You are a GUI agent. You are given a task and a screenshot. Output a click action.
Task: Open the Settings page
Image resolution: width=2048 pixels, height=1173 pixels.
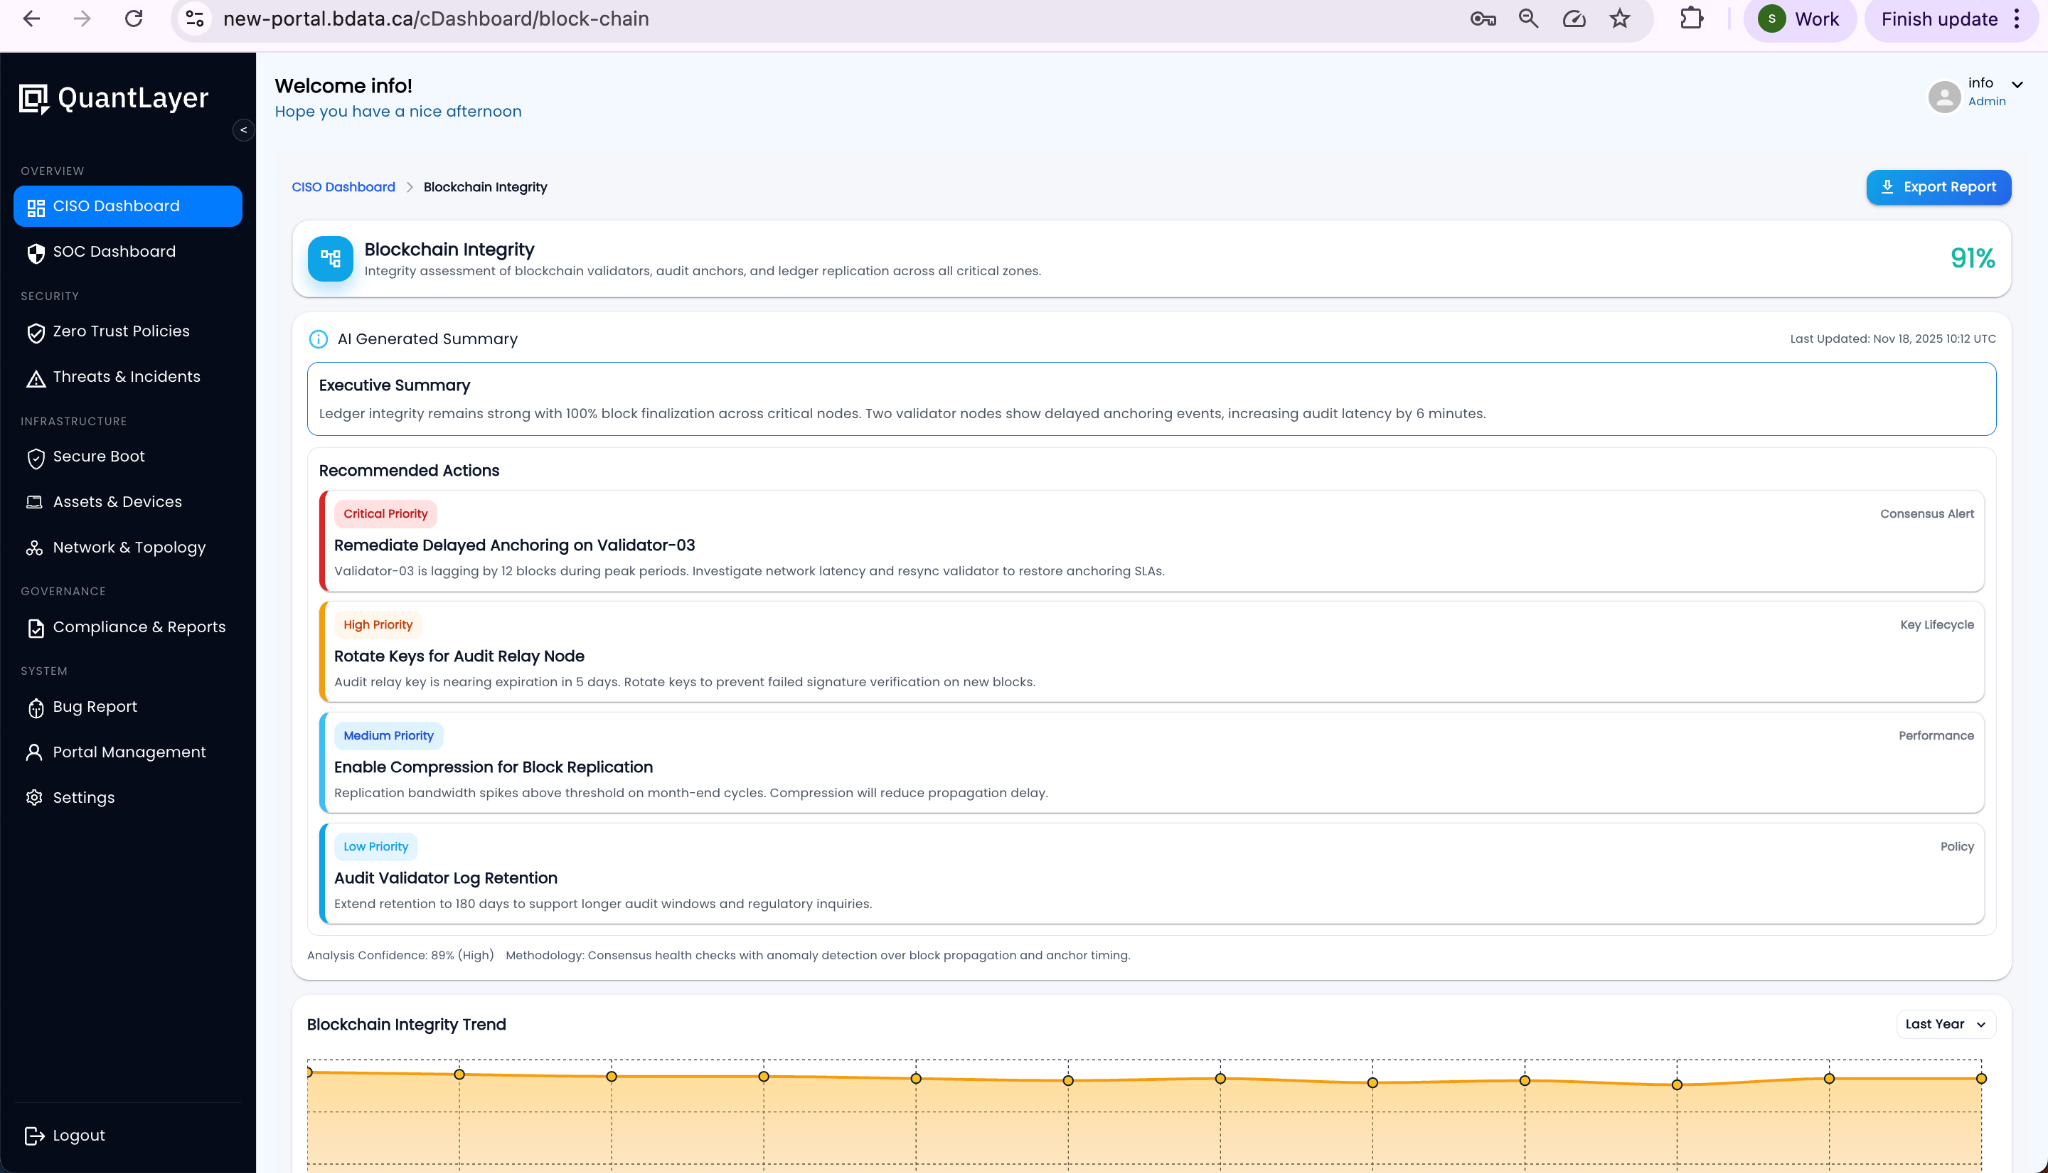[84, 797]
